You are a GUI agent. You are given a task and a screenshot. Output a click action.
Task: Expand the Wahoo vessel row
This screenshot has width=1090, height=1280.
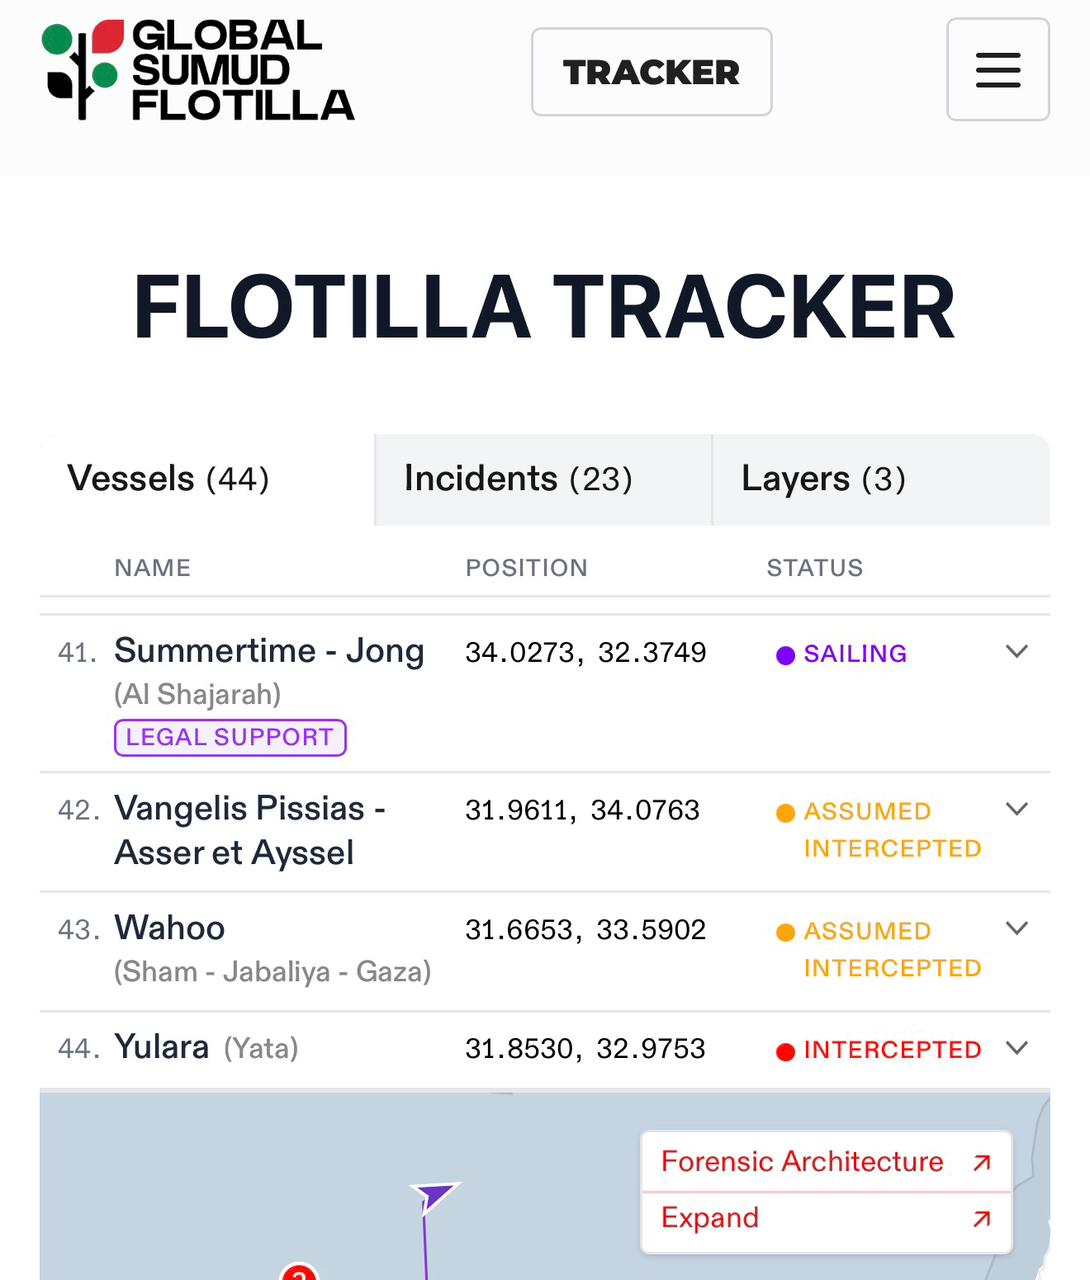(1017, 929)
